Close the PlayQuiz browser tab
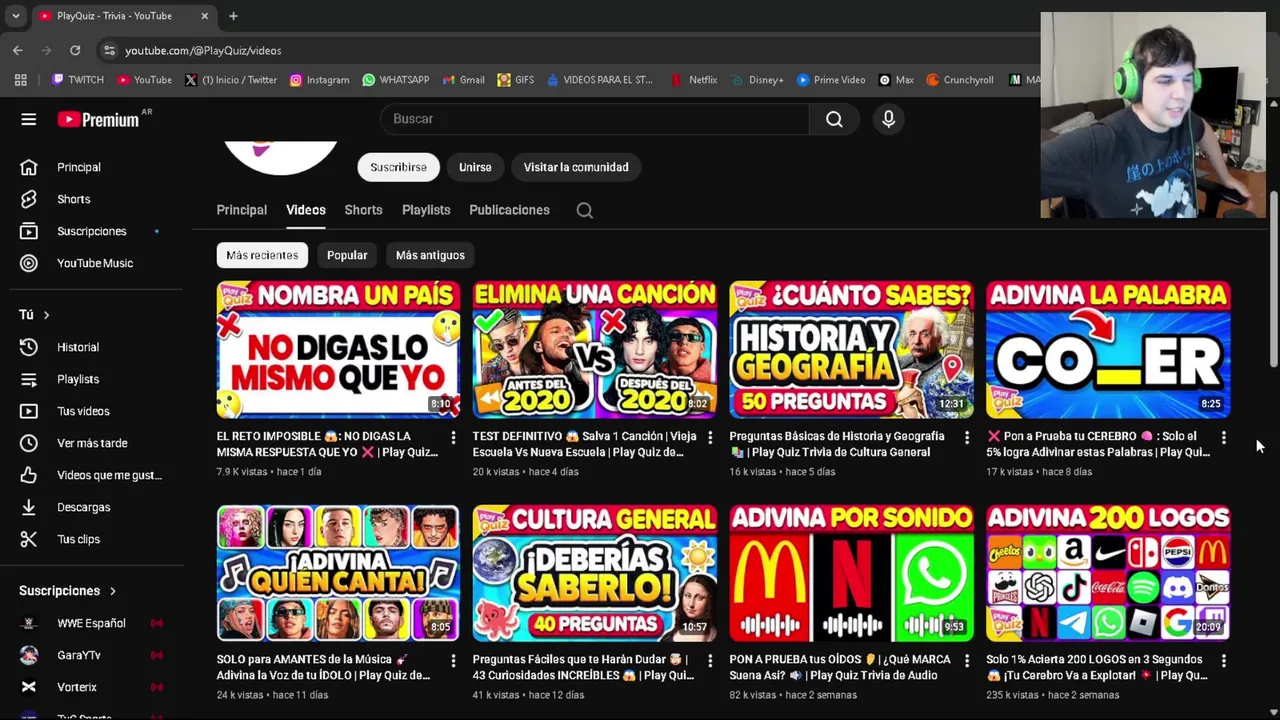 [204, 16]
